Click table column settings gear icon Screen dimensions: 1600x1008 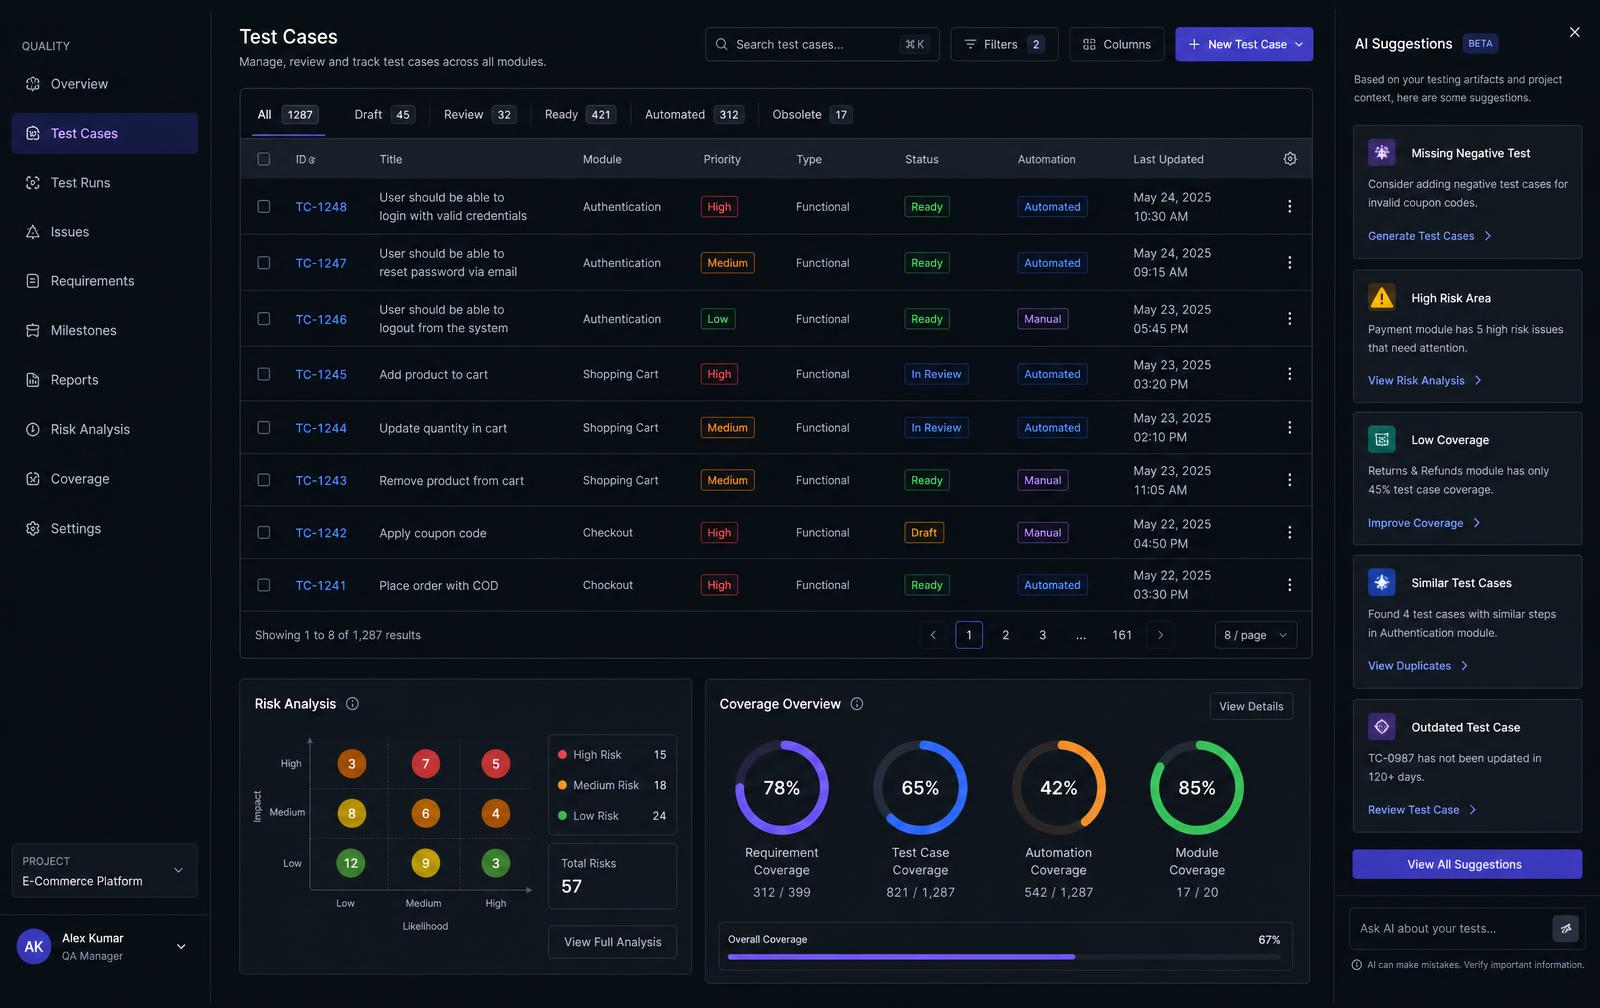click(1290, 159)
